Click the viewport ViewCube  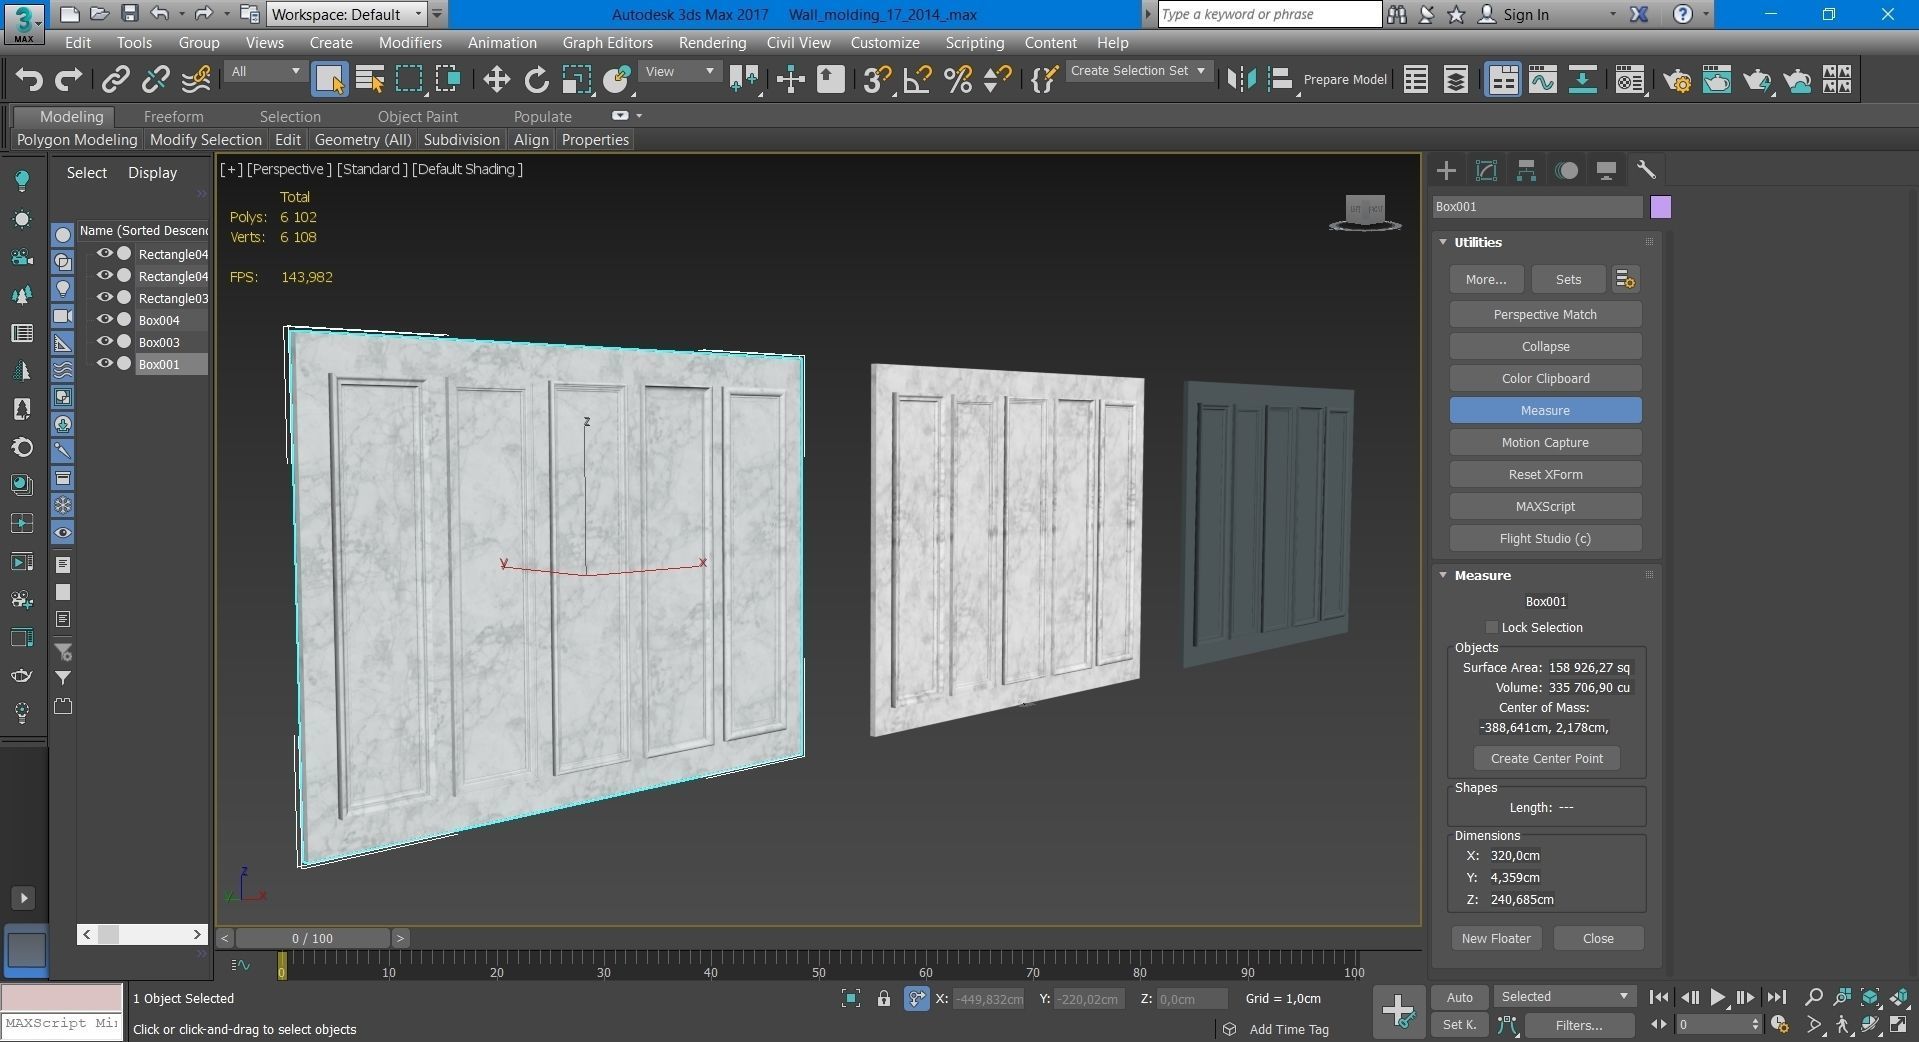(1365, 212)
